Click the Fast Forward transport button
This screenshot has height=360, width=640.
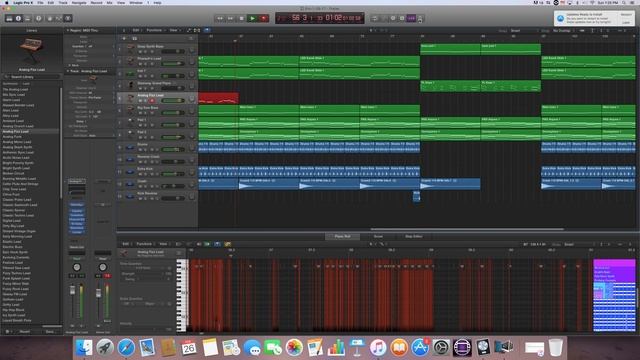(231, 18)
